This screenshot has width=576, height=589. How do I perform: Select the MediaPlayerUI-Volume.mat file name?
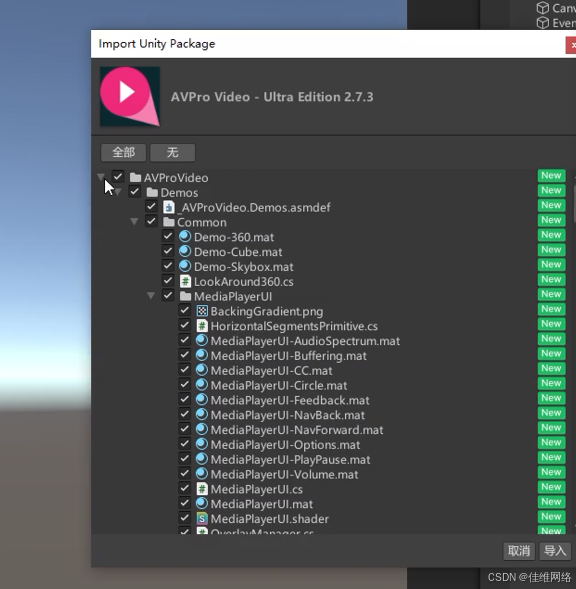(x=284, y=474)
